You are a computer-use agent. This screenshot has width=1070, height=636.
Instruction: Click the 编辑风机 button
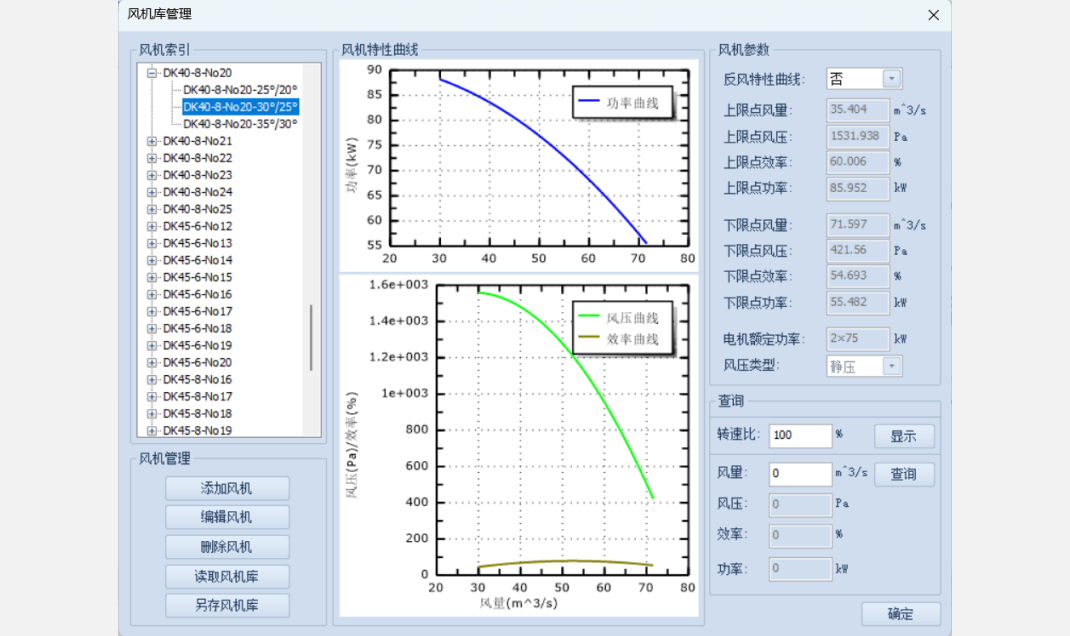coord(227,517)
